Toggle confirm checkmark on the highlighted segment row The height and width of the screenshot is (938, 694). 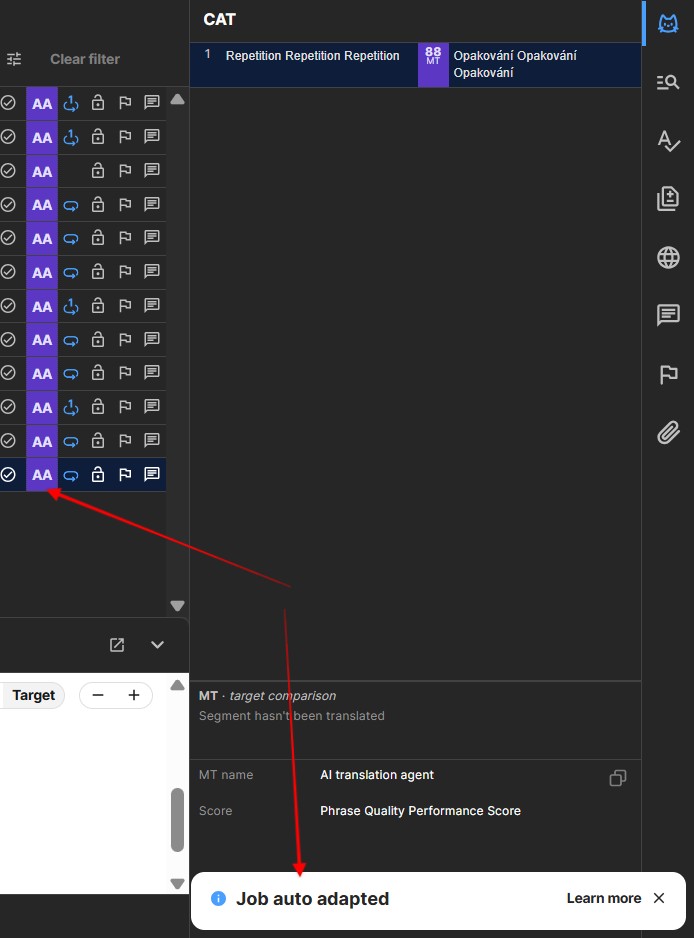(x=8, y=475)
